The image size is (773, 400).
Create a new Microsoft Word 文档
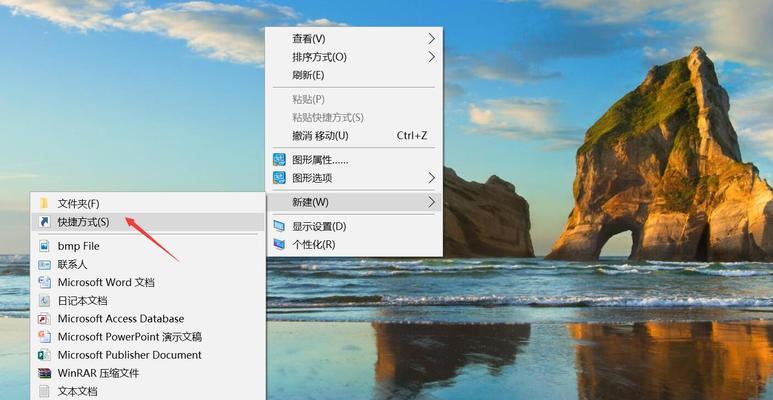point(147,282)
